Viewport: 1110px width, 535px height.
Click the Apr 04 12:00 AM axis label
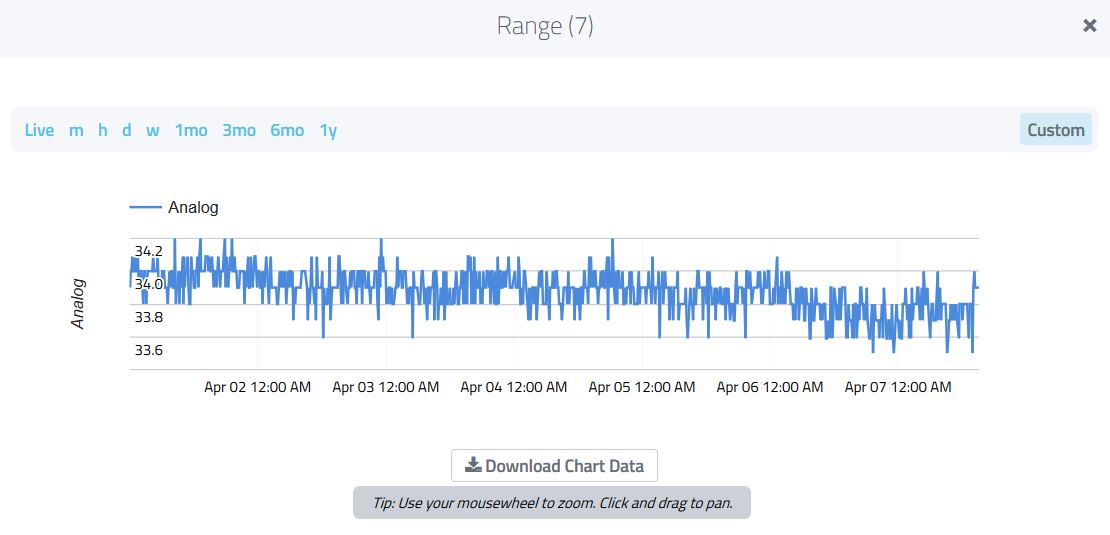coord(514,387)
